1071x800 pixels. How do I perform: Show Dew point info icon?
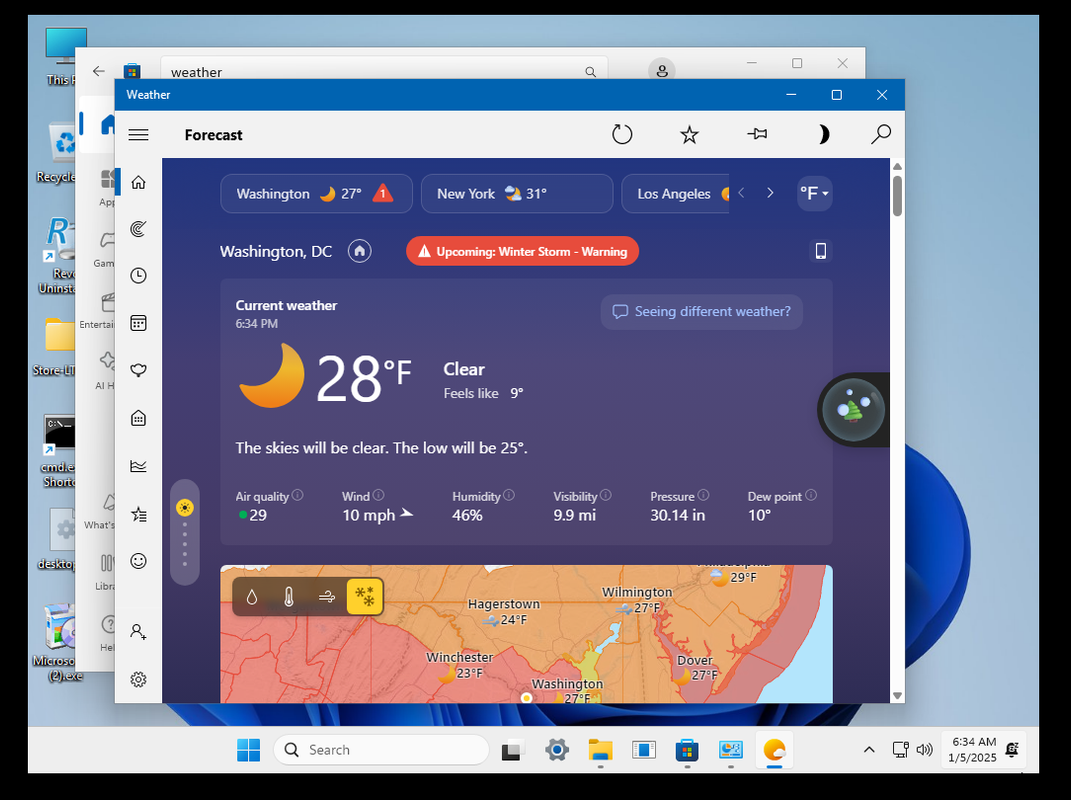811,495
